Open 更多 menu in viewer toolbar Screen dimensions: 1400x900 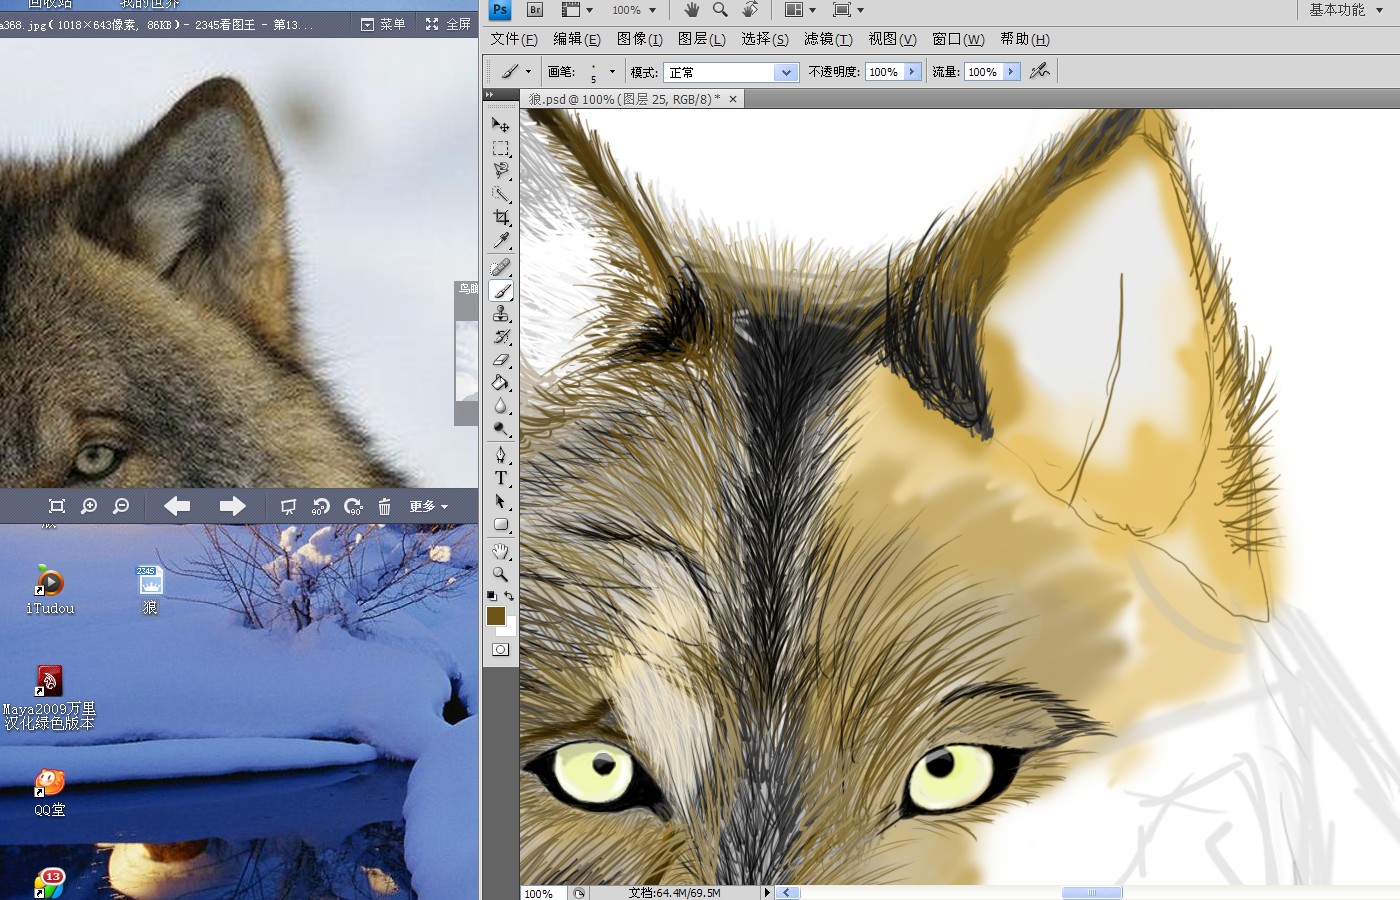[x=428, y=507]
